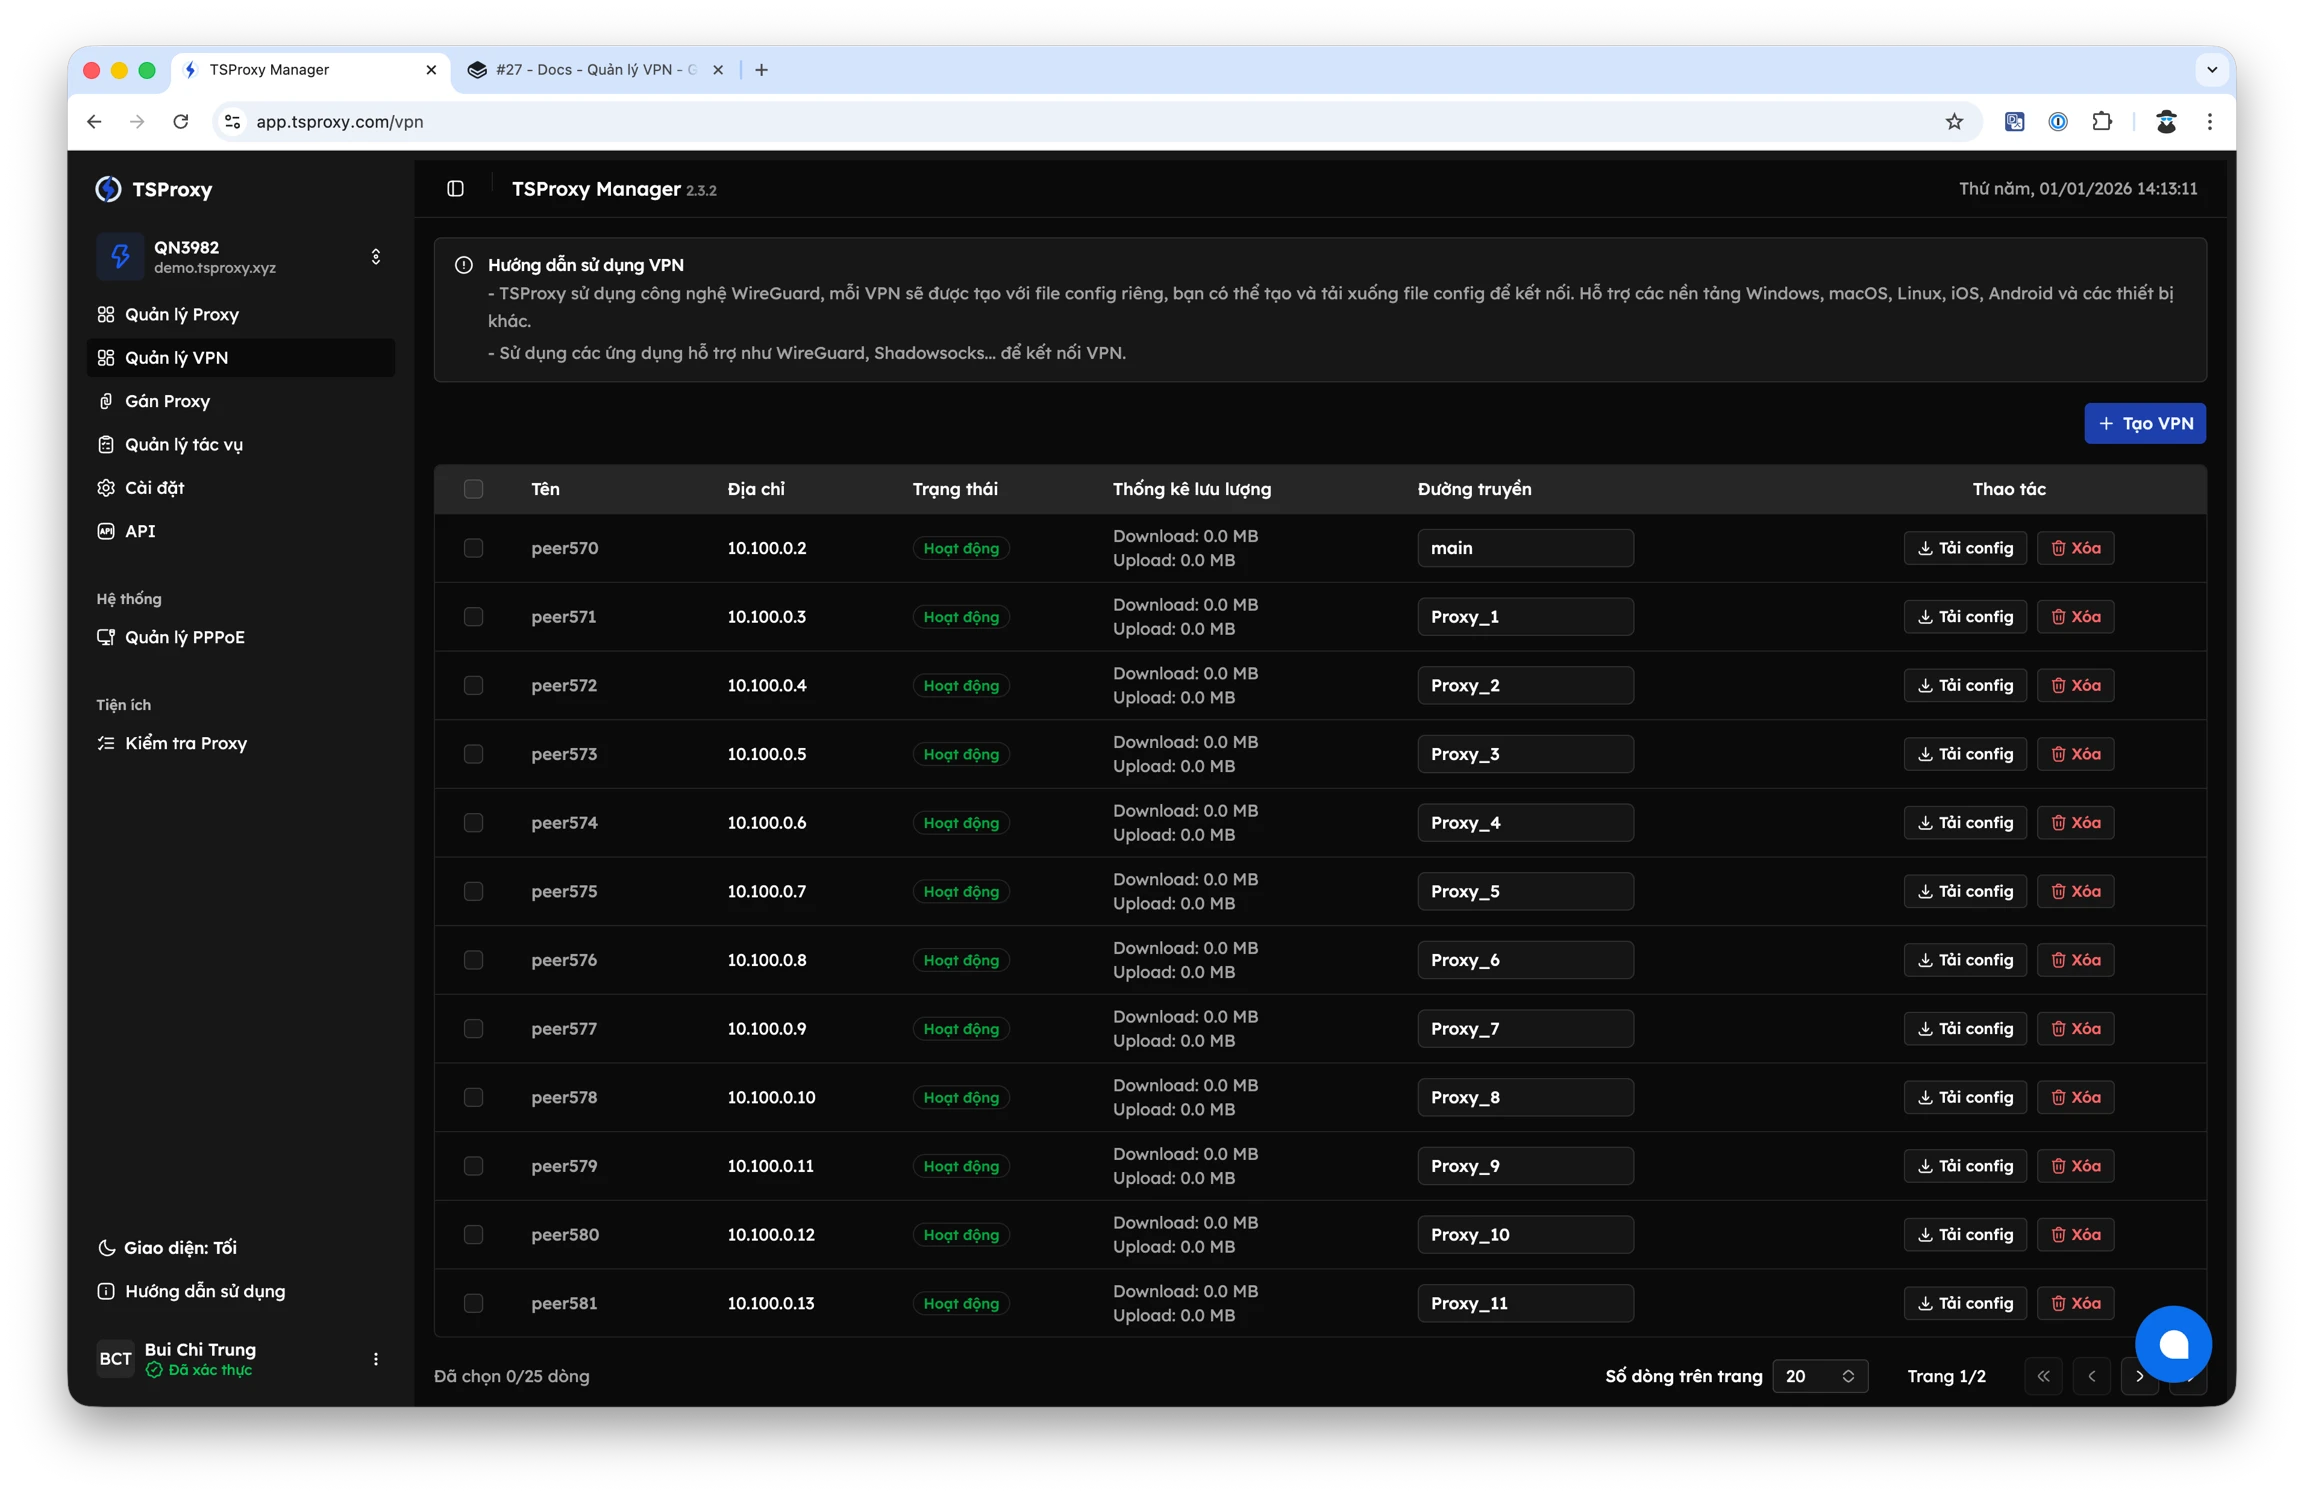Reload the current page

[180, 121]
